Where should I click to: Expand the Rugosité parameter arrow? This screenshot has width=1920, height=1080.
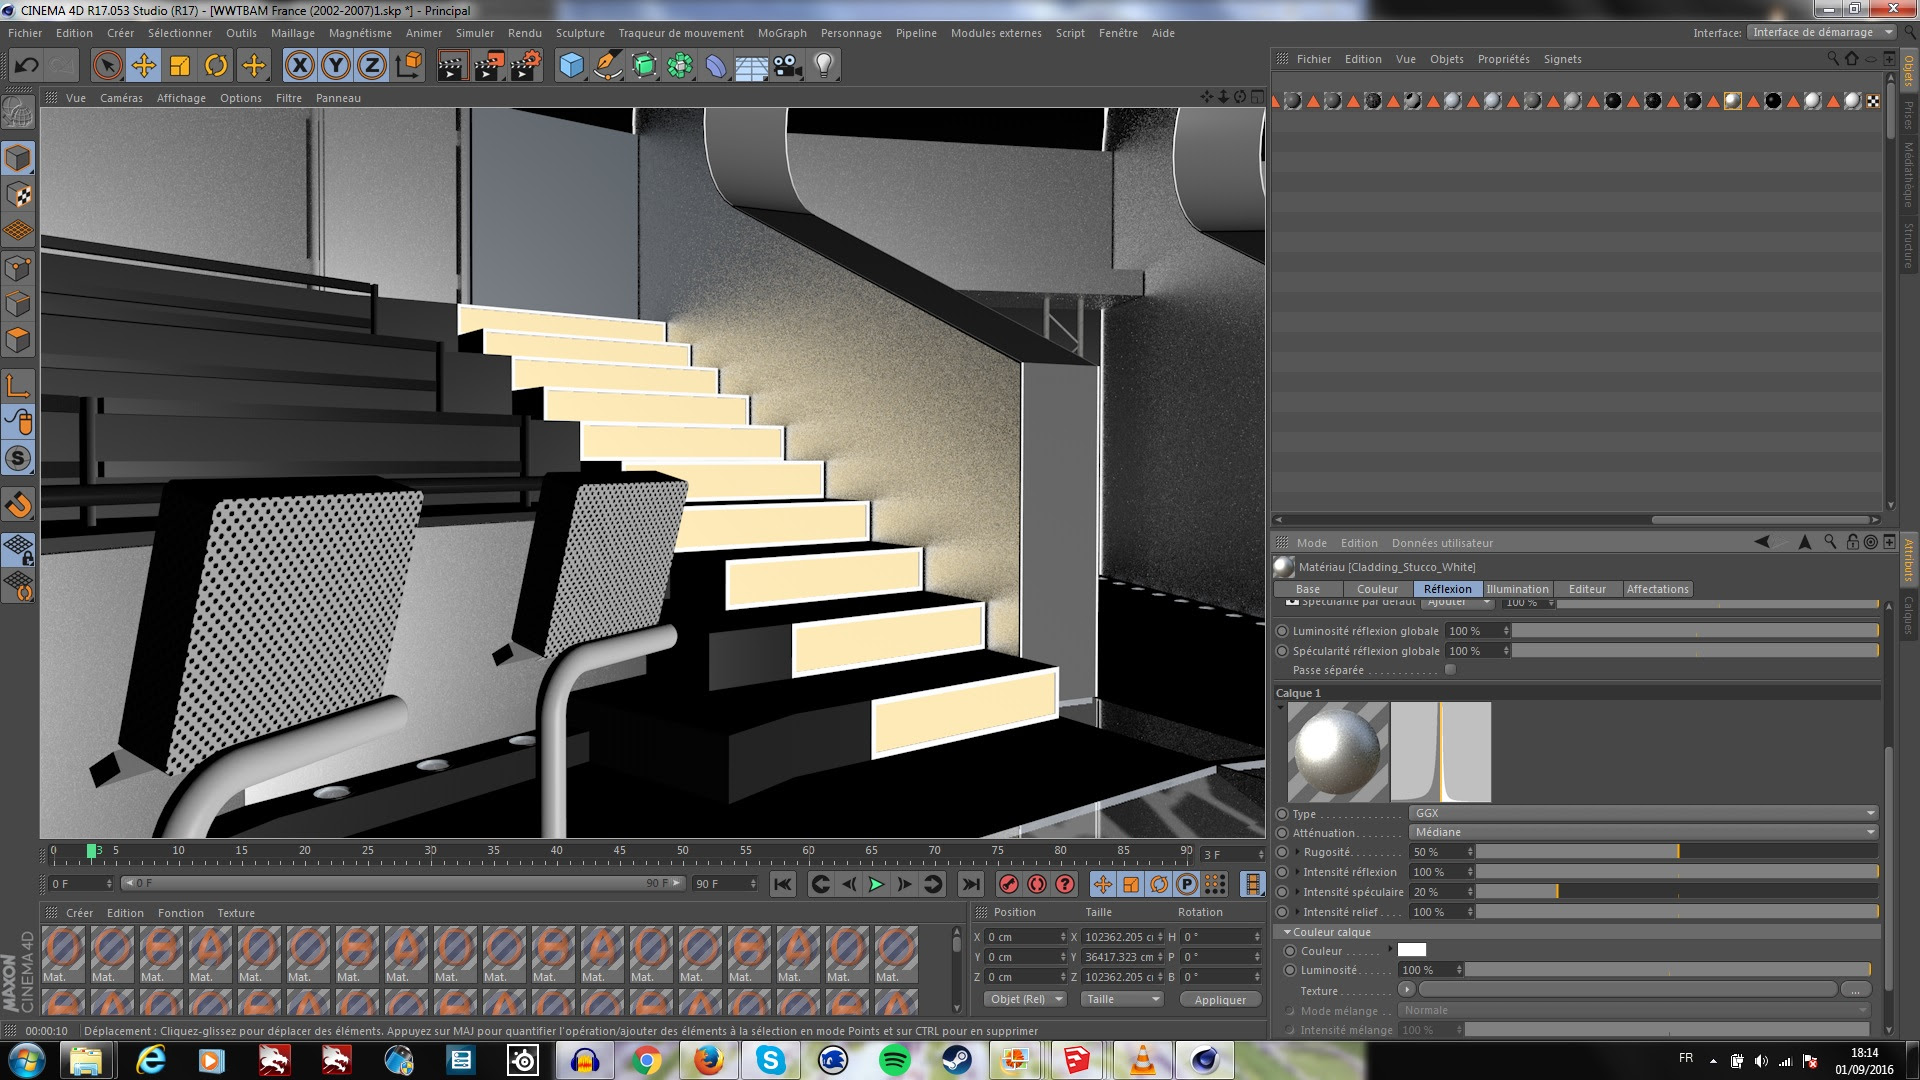tap(1298, 852)
